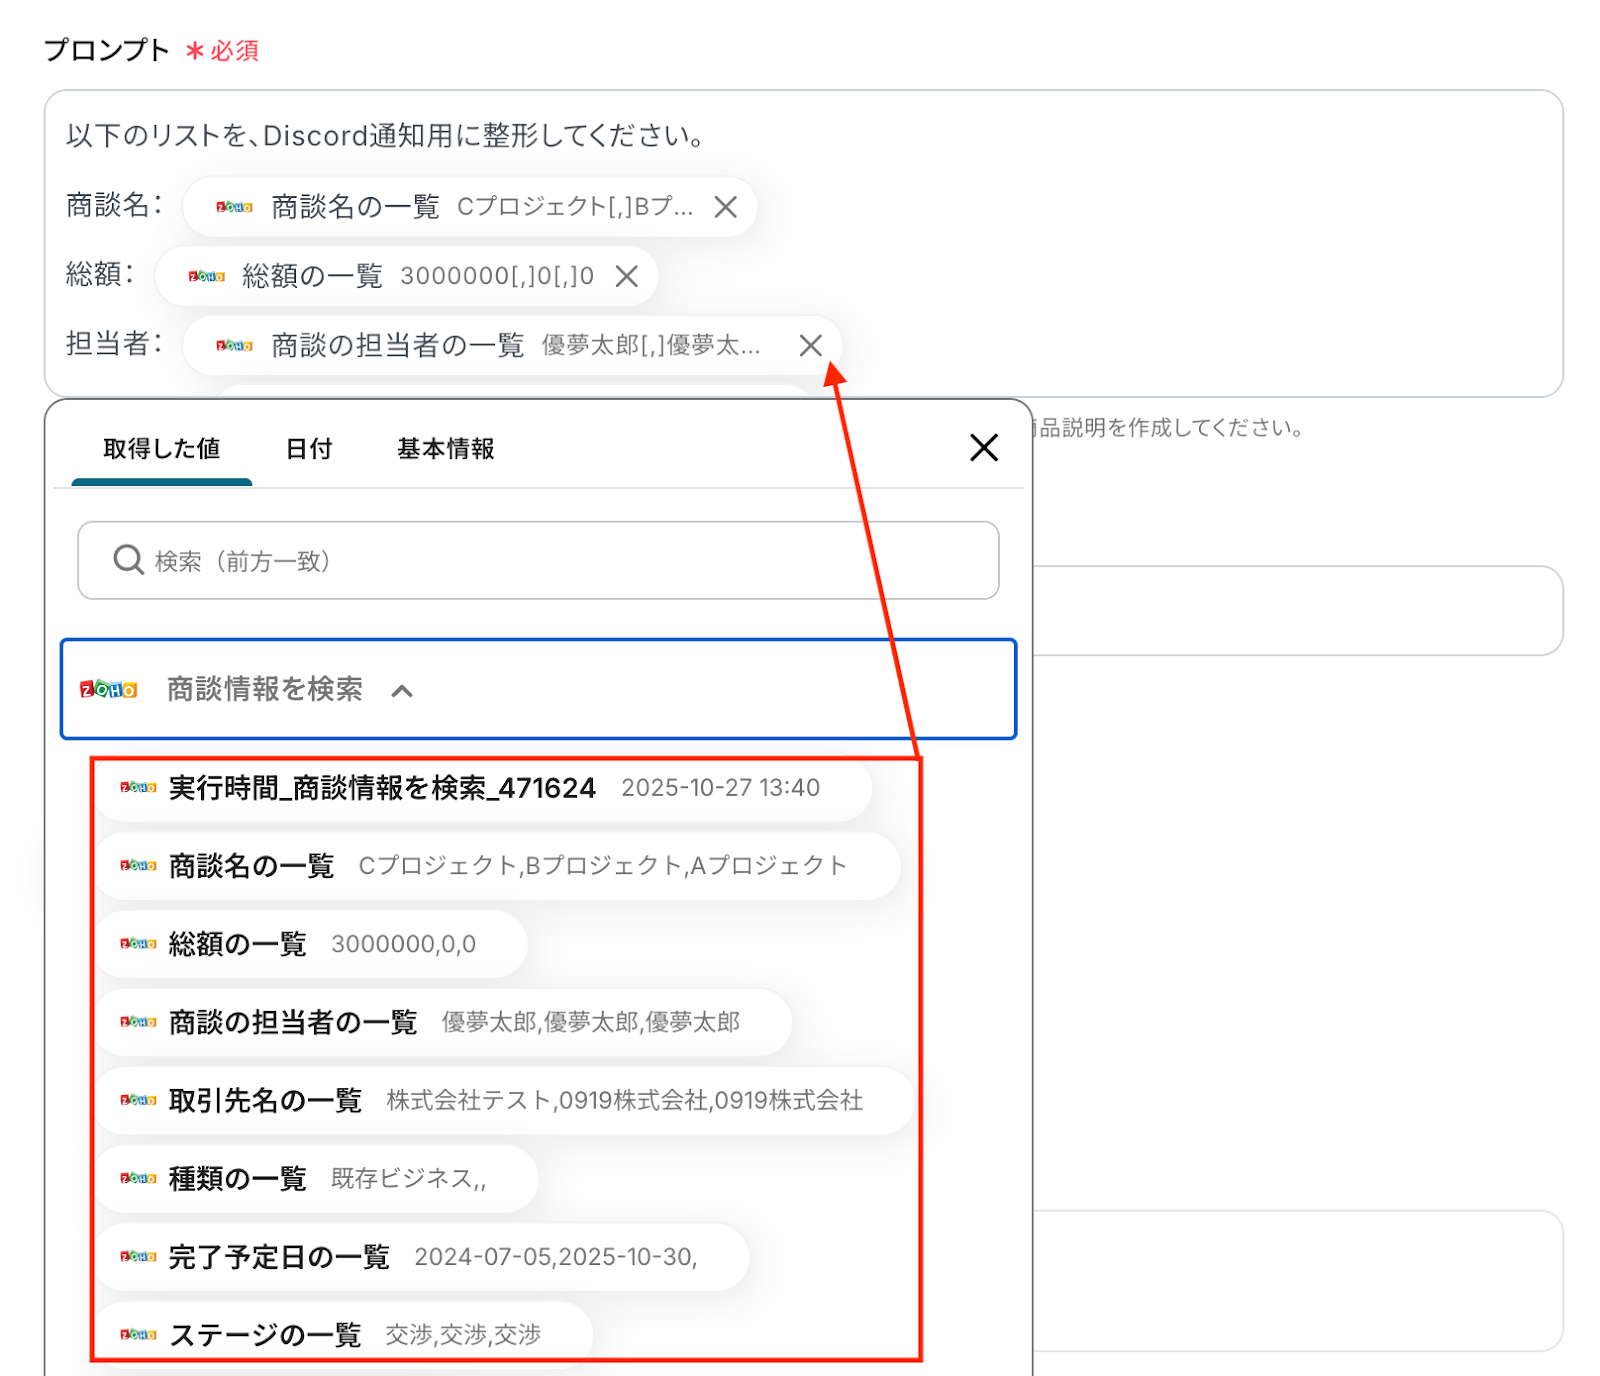
Task: Click the Zoho icon on 実行時間 row
Action: [x=138, y=788]
